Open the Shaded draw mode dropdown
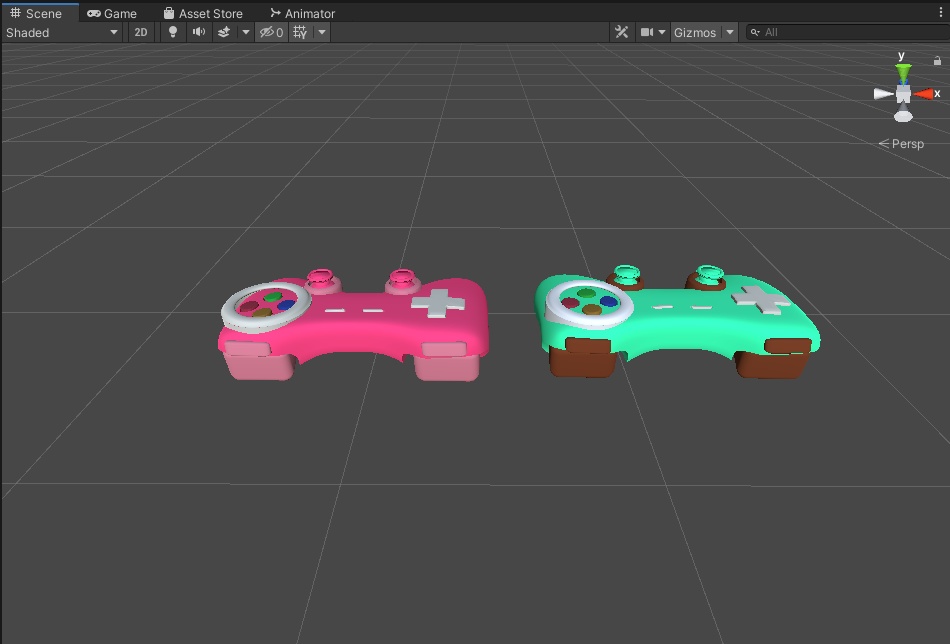 coord(62,32)
